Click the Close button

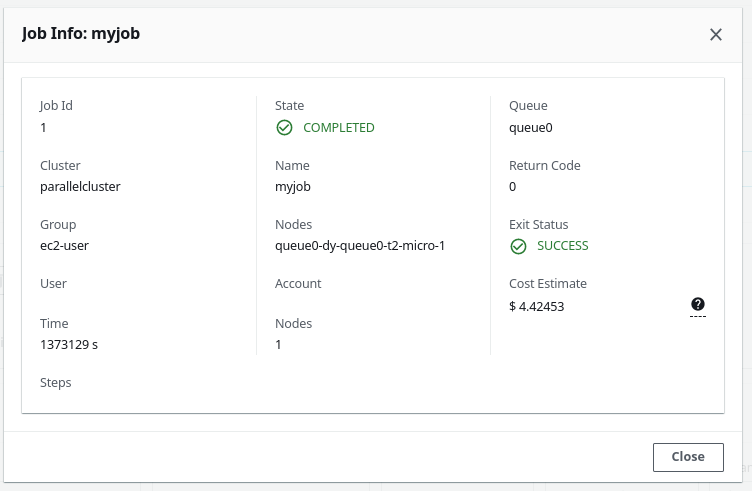(x=688, y=457)
